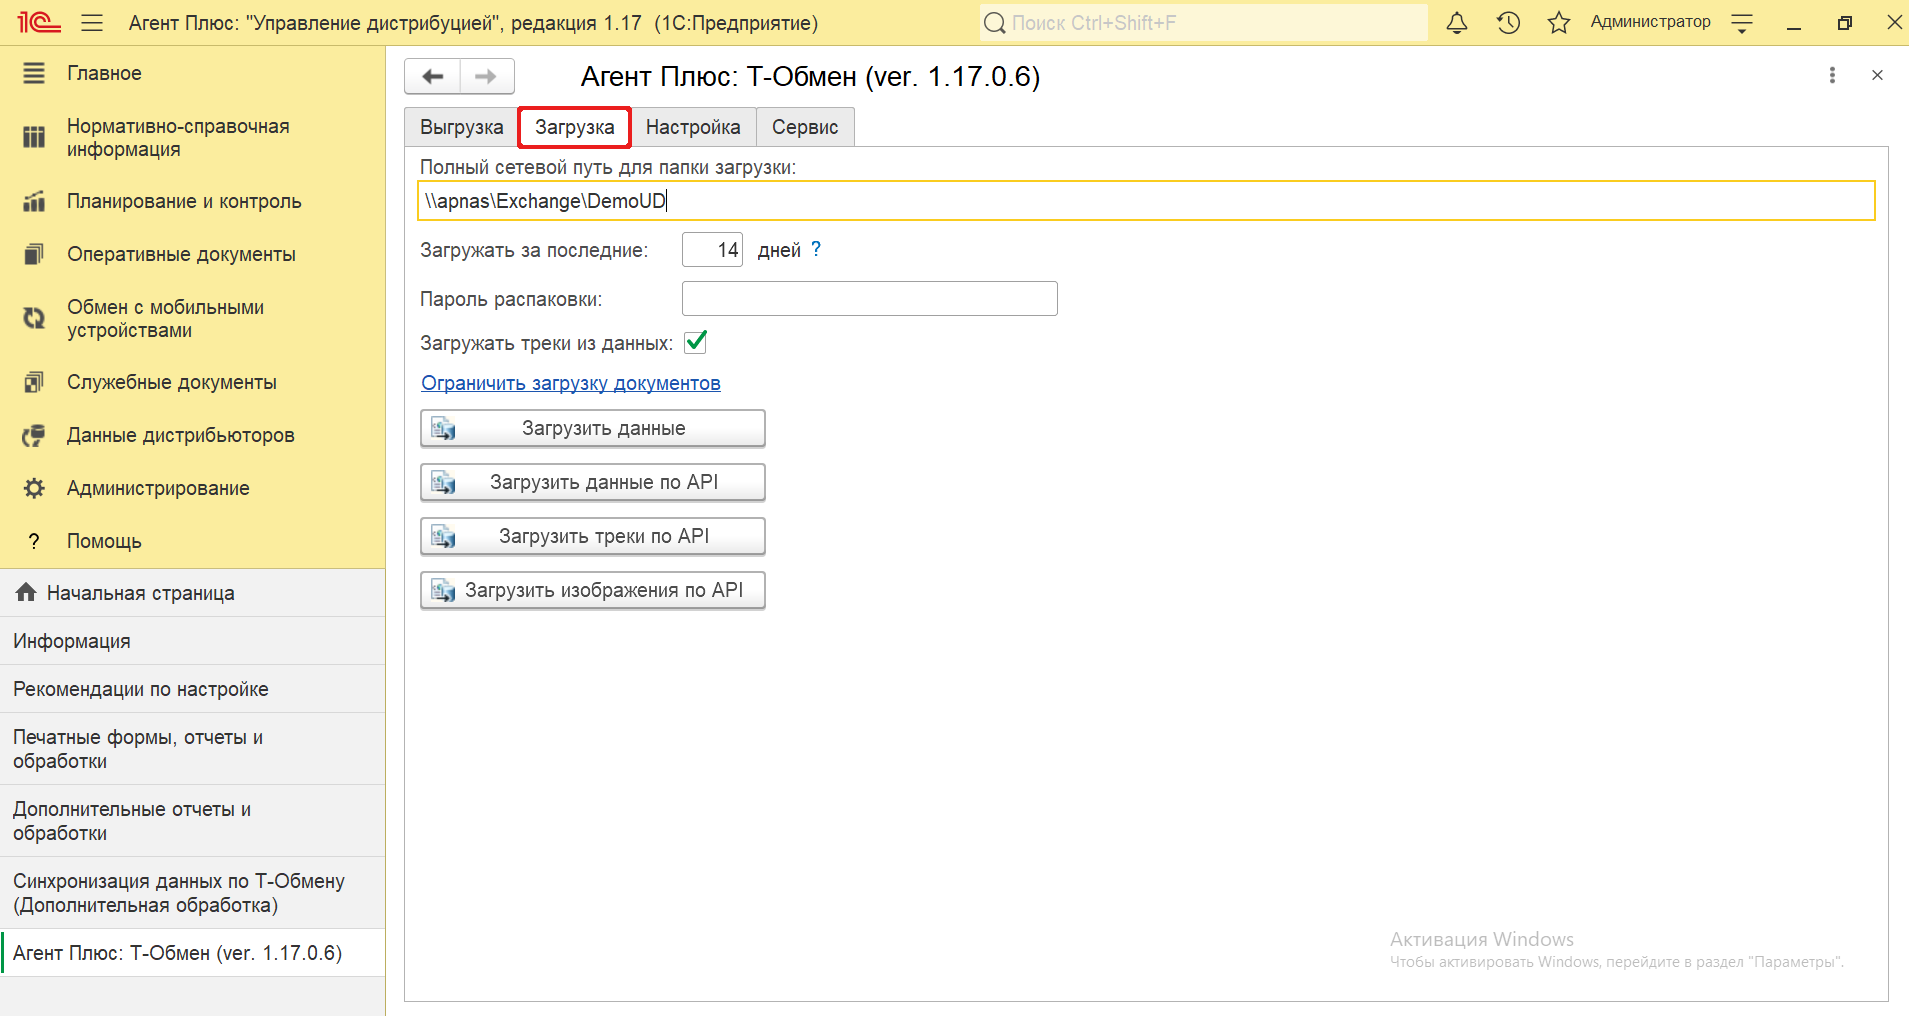
Task: Click the Данные дистрибьюторов icon
Action: point(34,435)
